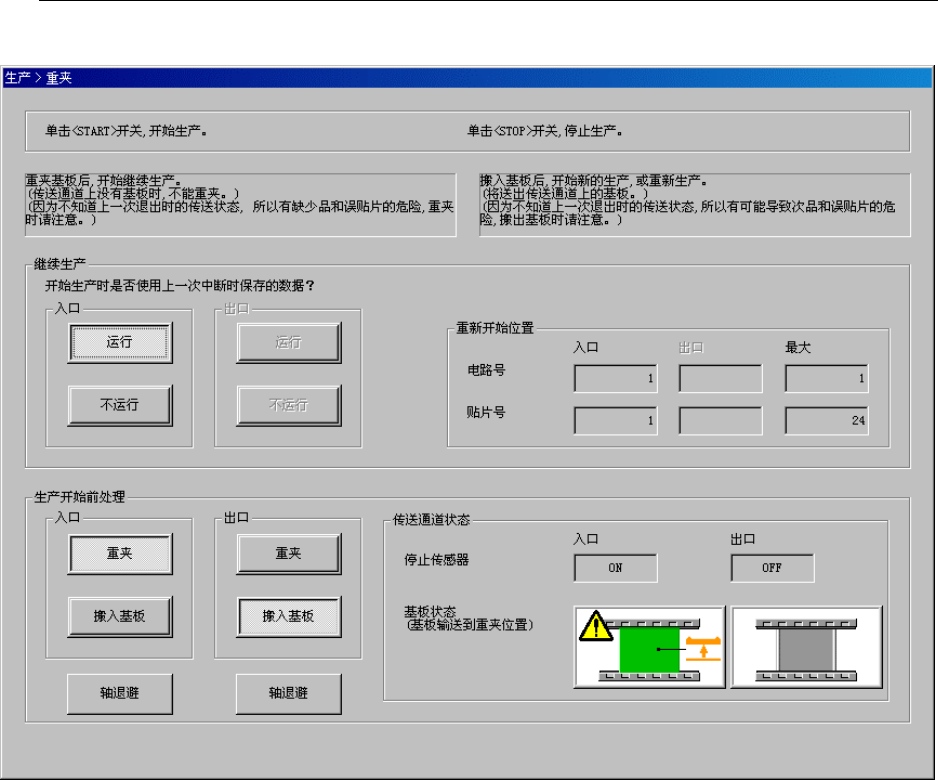The width and height of the screenshot is (938, 780).
Task: Click green board in inlet conveyor status image
Action: point(649,650)
